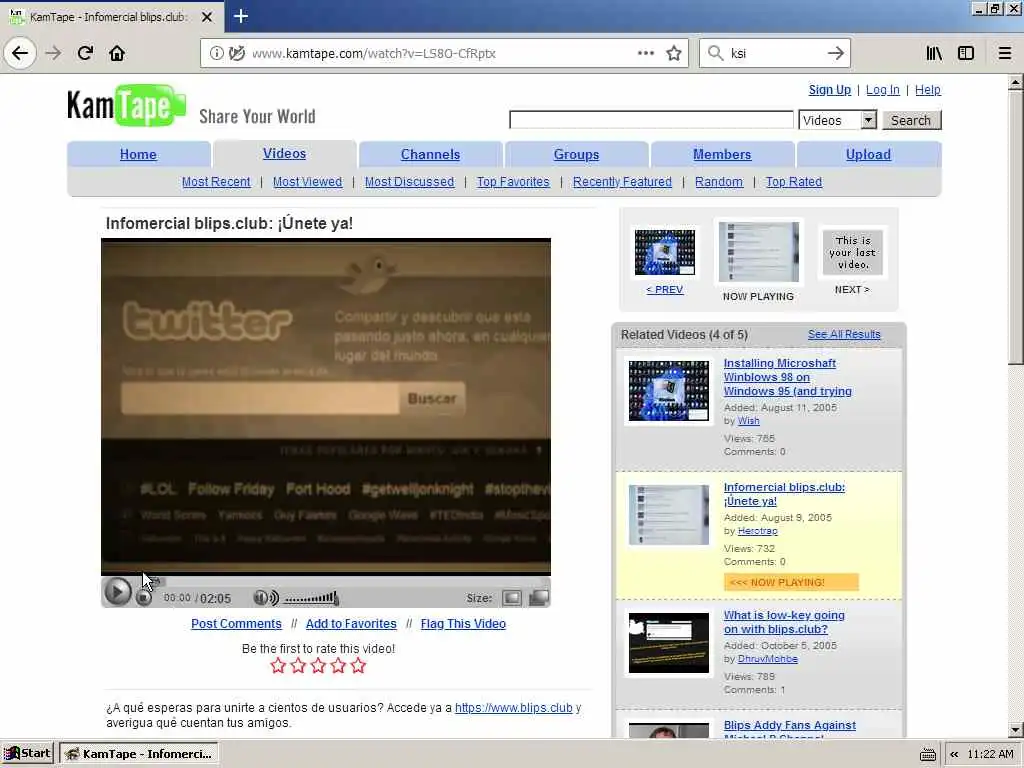This screenshot has height=768, width=1024.
Task: Open the Library icon in toolbar
Action: [934, 53]
